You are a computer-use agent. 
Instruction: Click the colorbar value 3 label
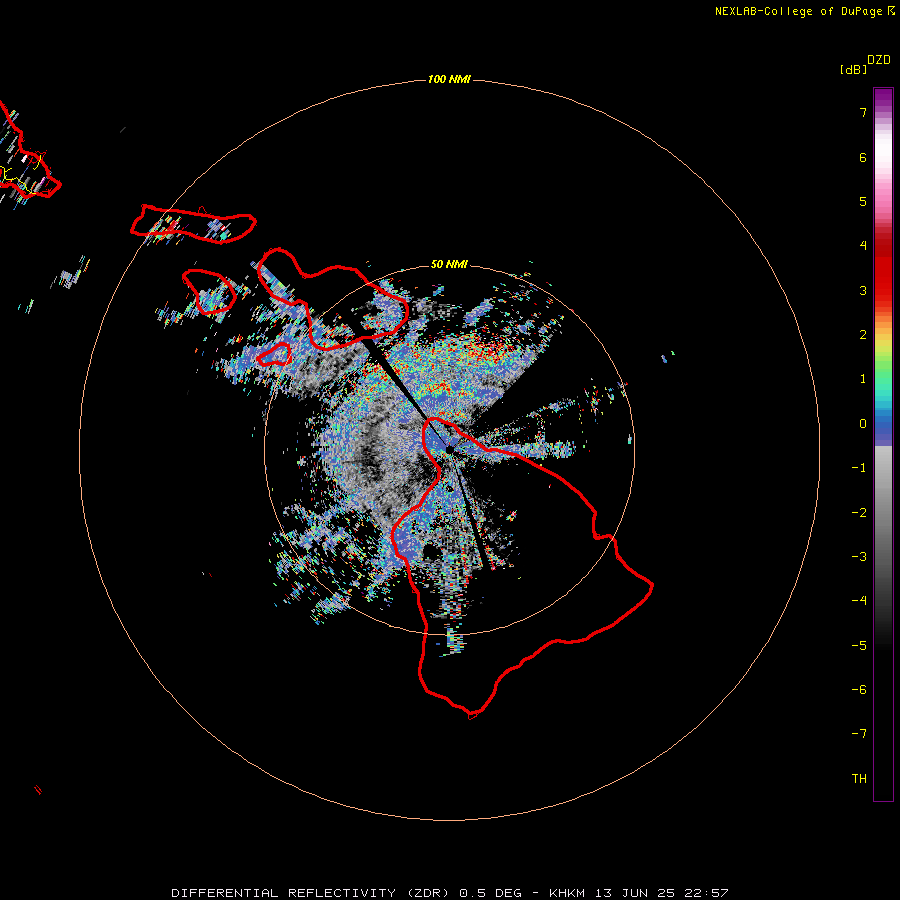(863, 290)
